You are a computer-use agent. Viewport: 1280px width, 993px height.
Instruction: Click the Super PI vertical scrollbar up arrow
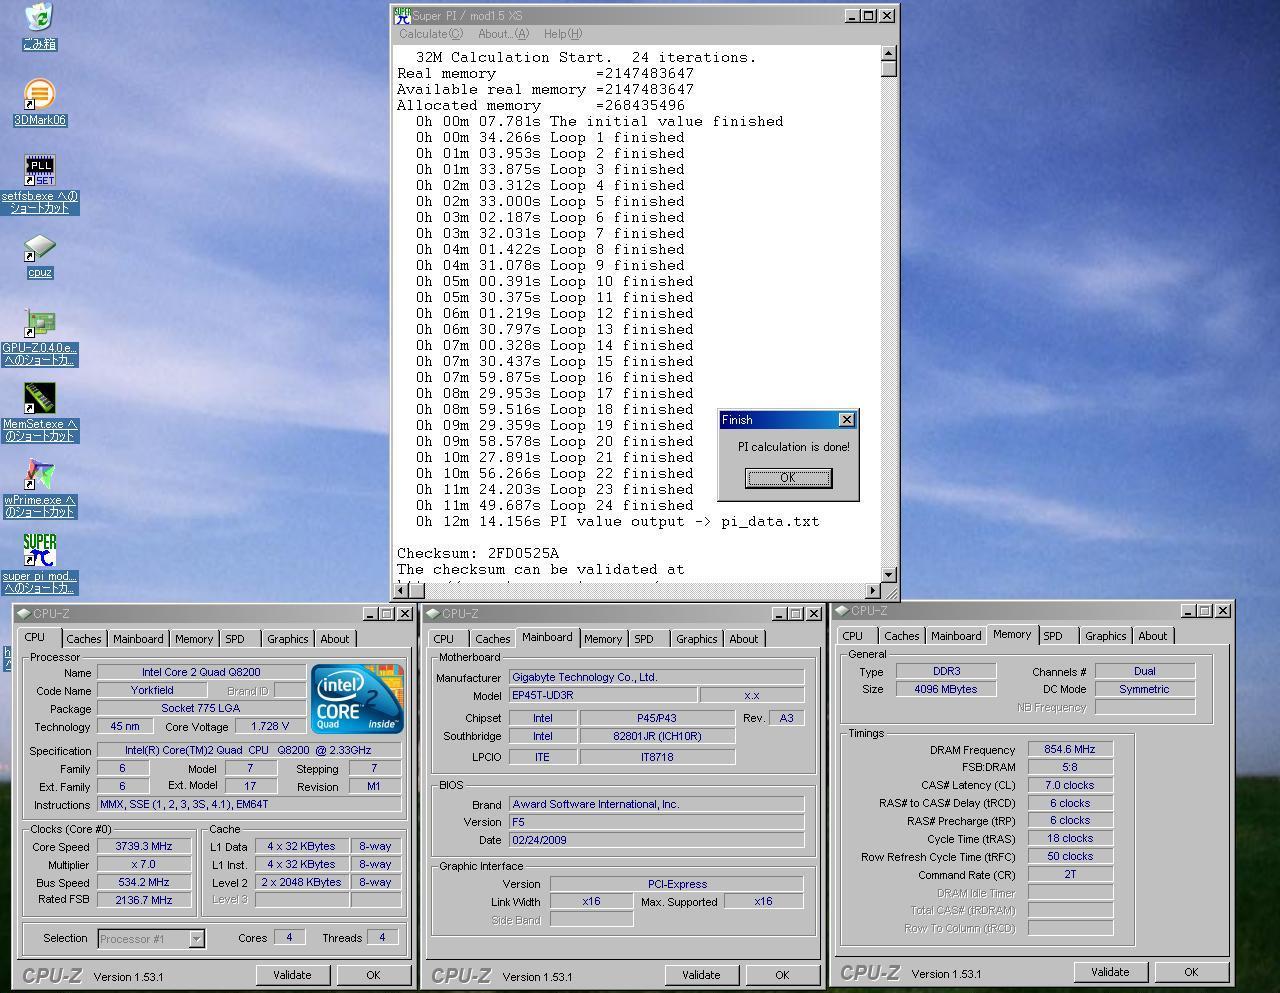click(889, 53)
